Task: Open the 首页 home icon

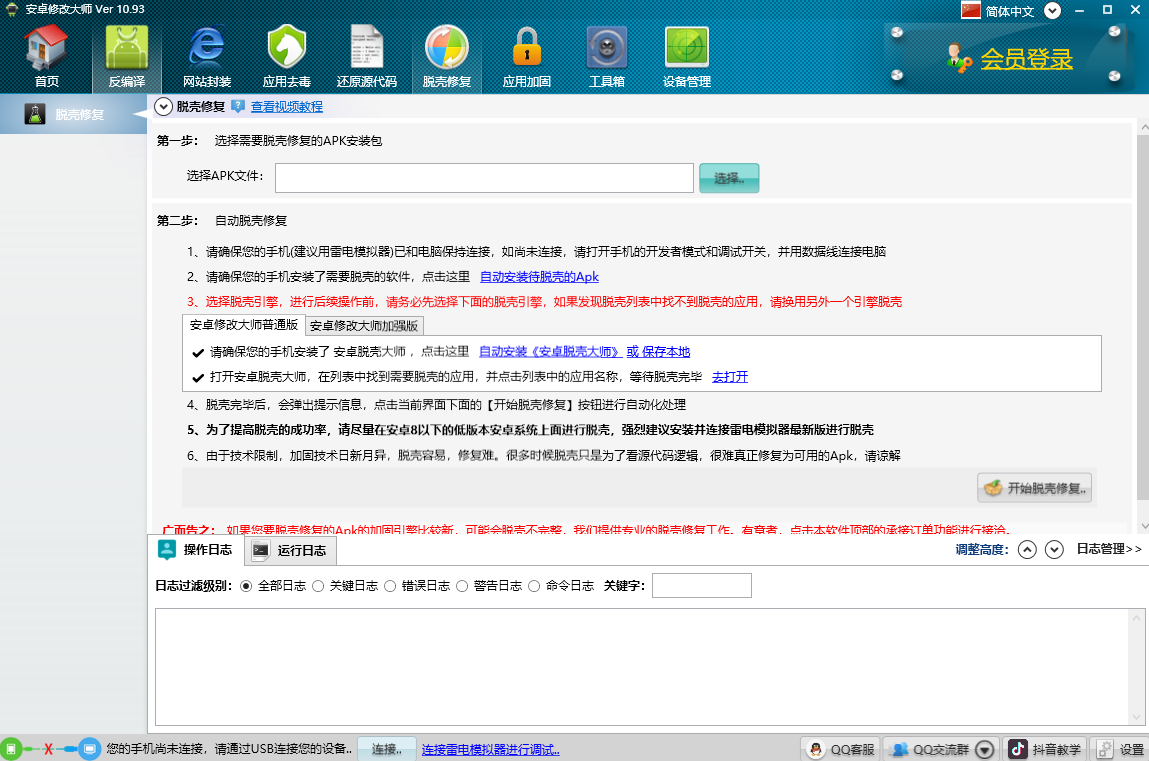Action: [46, 56]
